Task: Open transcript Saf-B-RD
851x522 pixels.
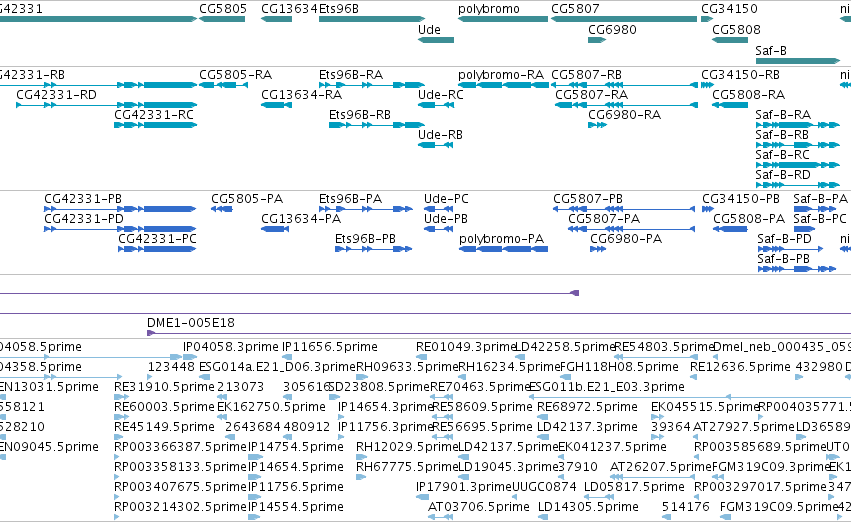Action: pos(783,175)
